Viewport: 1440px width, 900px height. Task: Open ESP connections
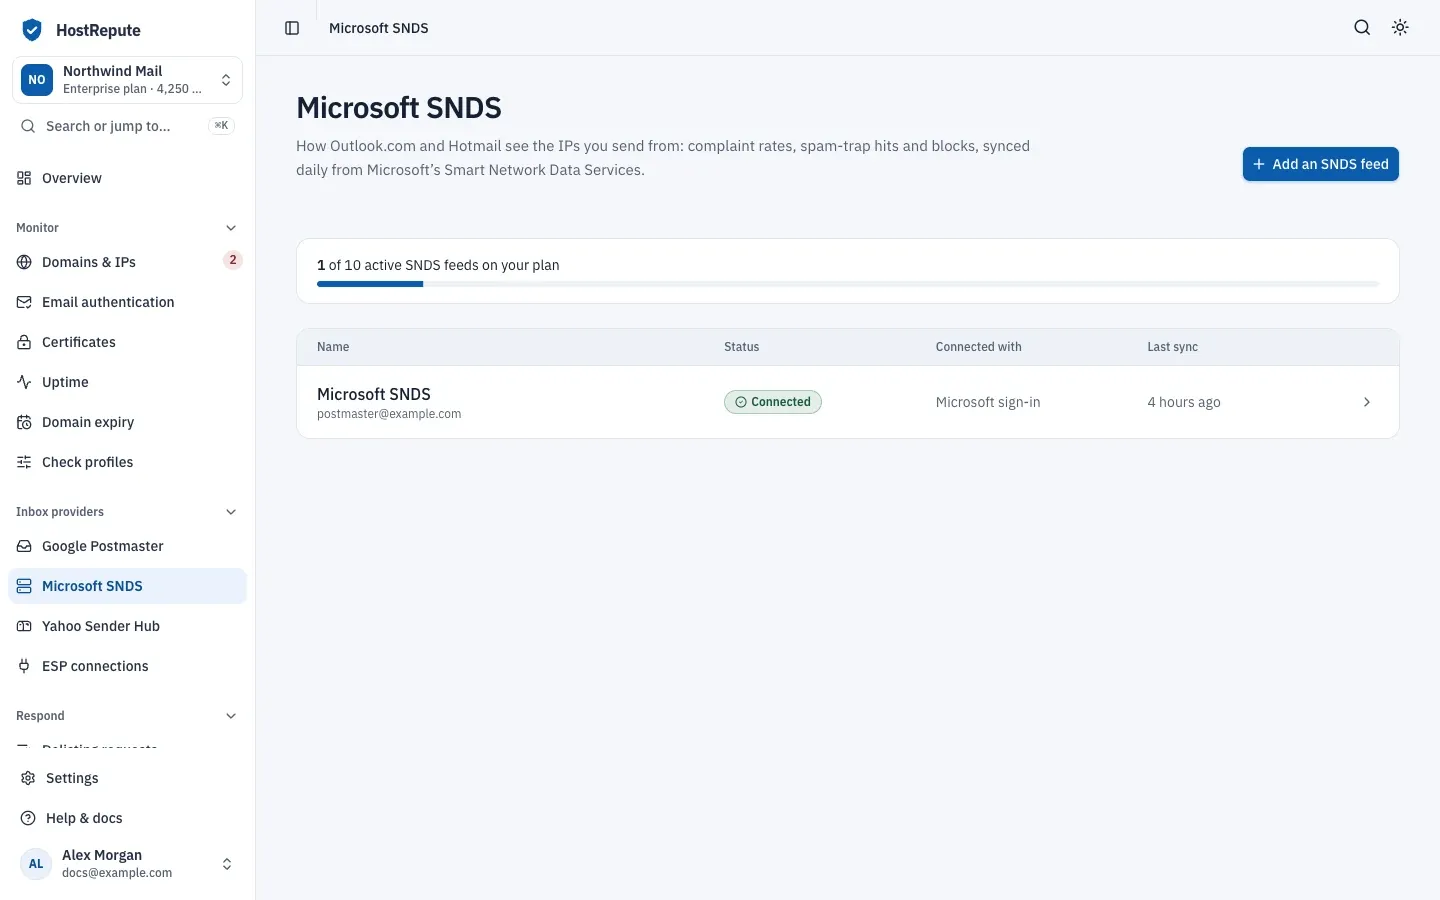click(127, 666)
